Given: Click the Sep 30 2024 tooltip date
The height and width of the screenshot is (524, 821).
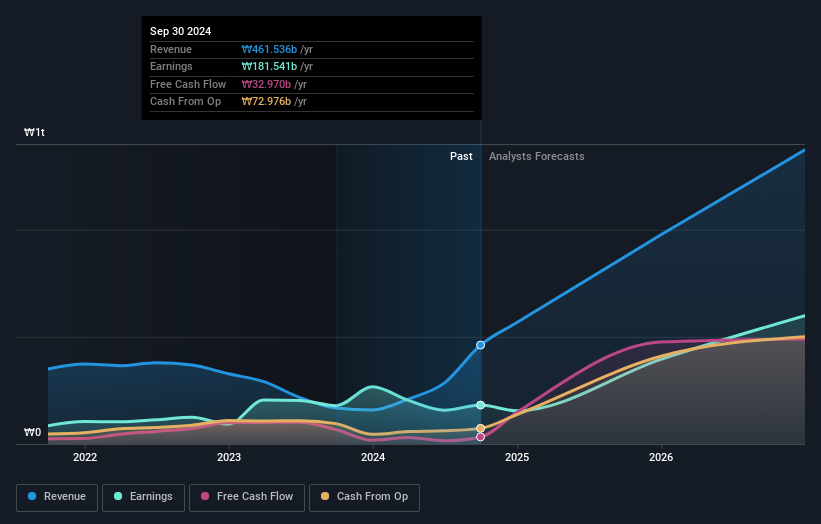Looking at the screenshot, I should click(181, 31).
